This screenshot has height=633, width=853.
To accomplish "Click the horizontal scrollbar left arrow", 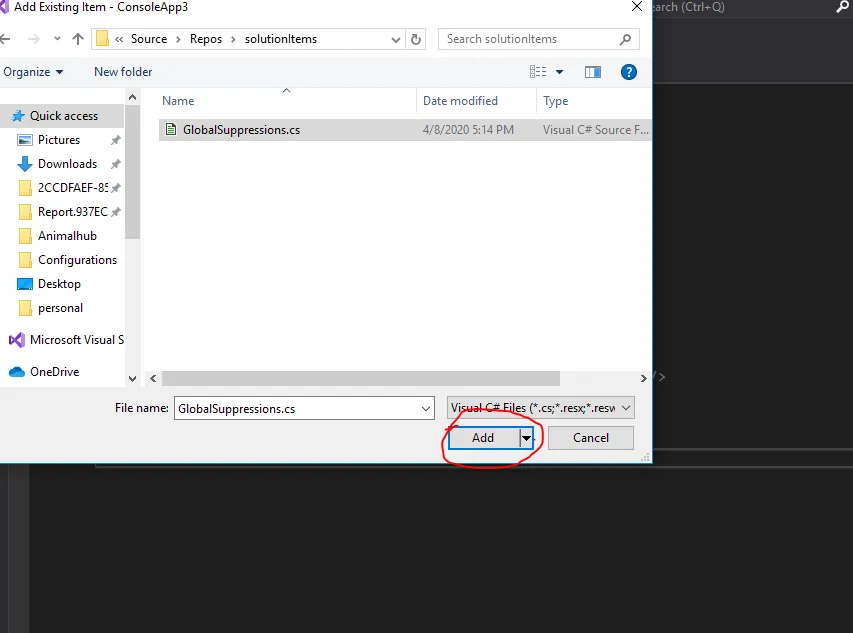I will point(153,378).
